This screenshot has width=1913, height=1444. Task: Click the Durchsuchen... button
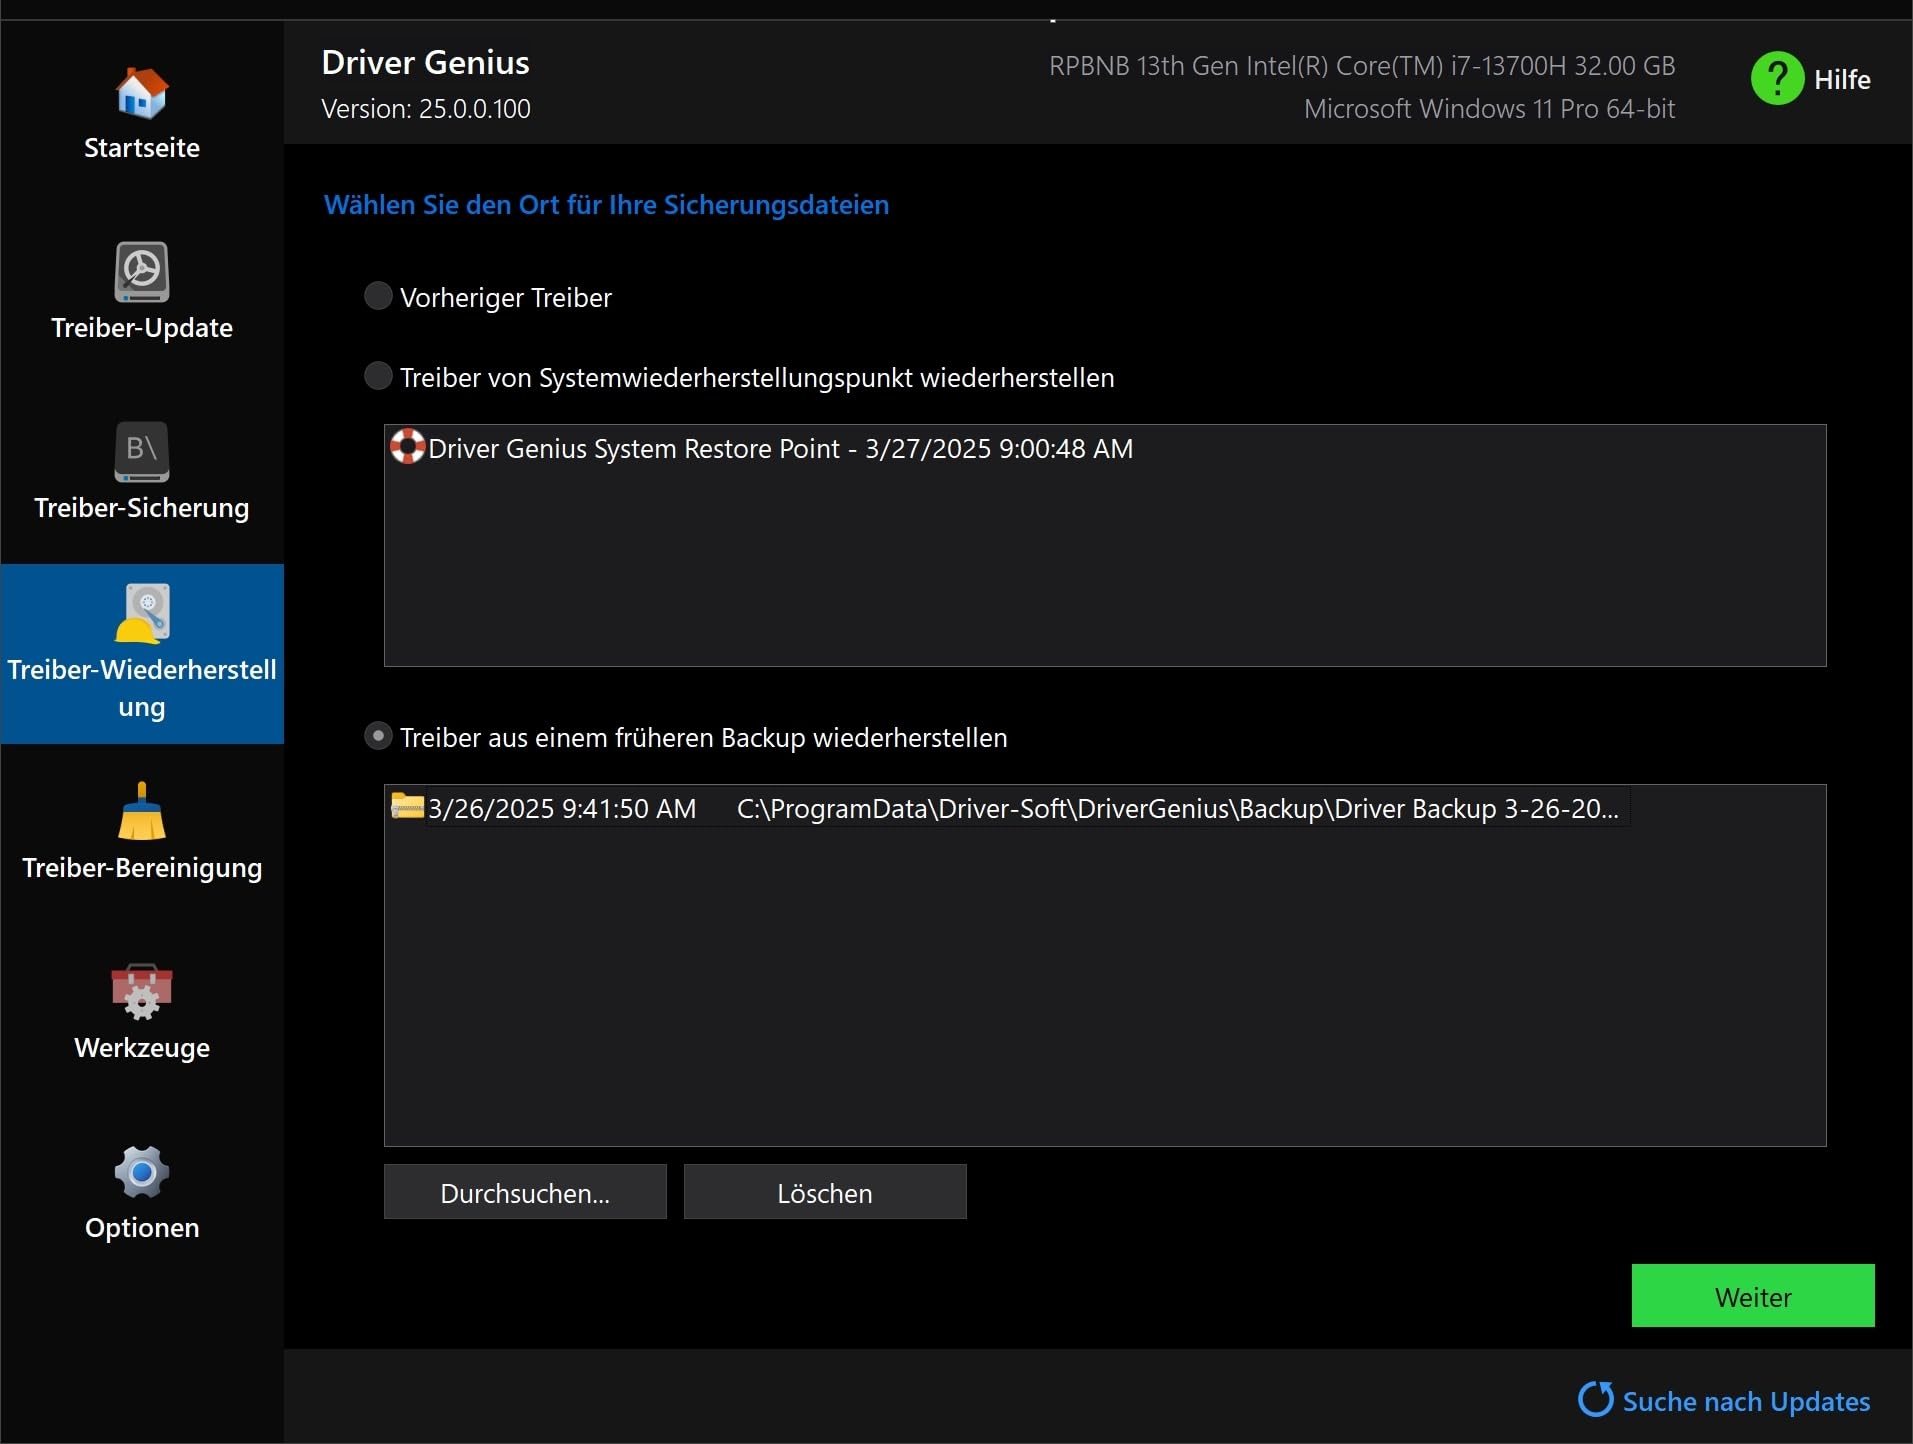tap(525, 1192)
